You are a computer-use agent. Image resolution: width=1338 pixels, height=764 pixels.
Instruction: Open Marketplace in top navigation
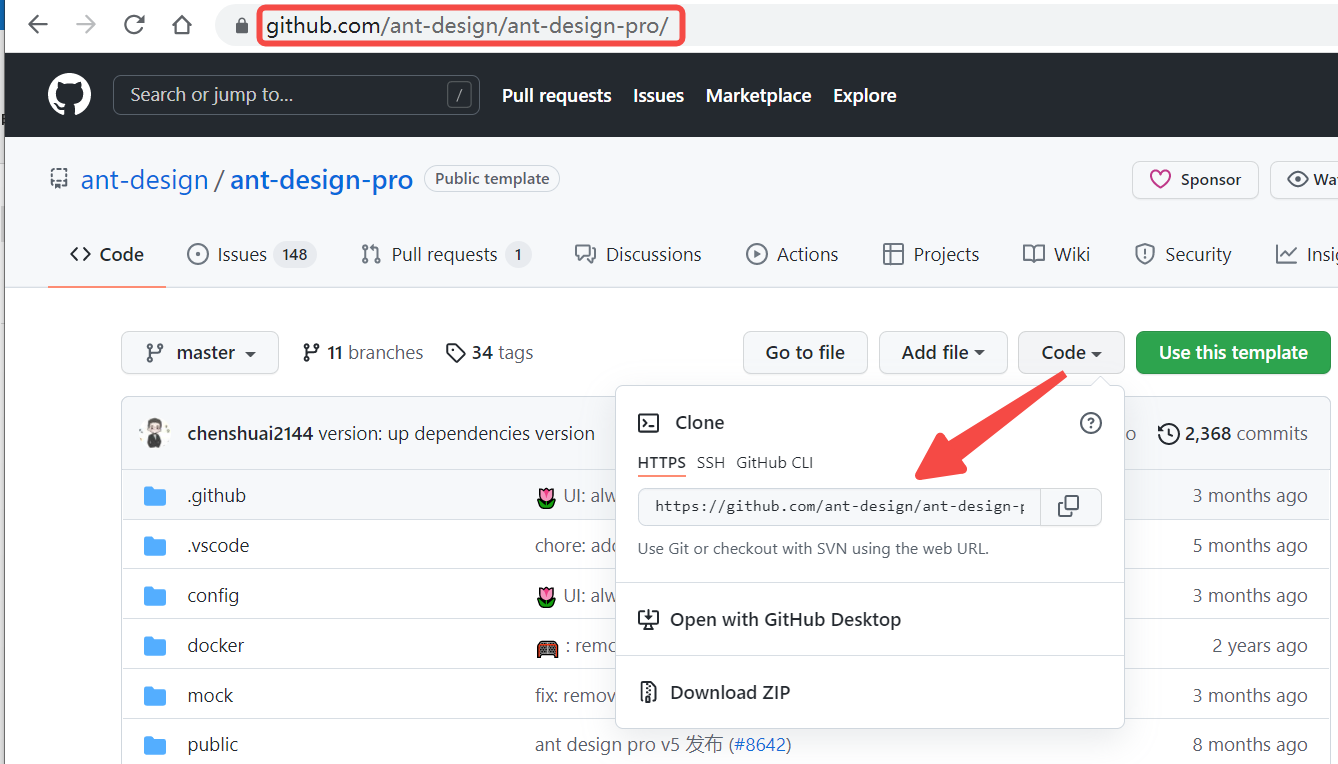point(759,96)
